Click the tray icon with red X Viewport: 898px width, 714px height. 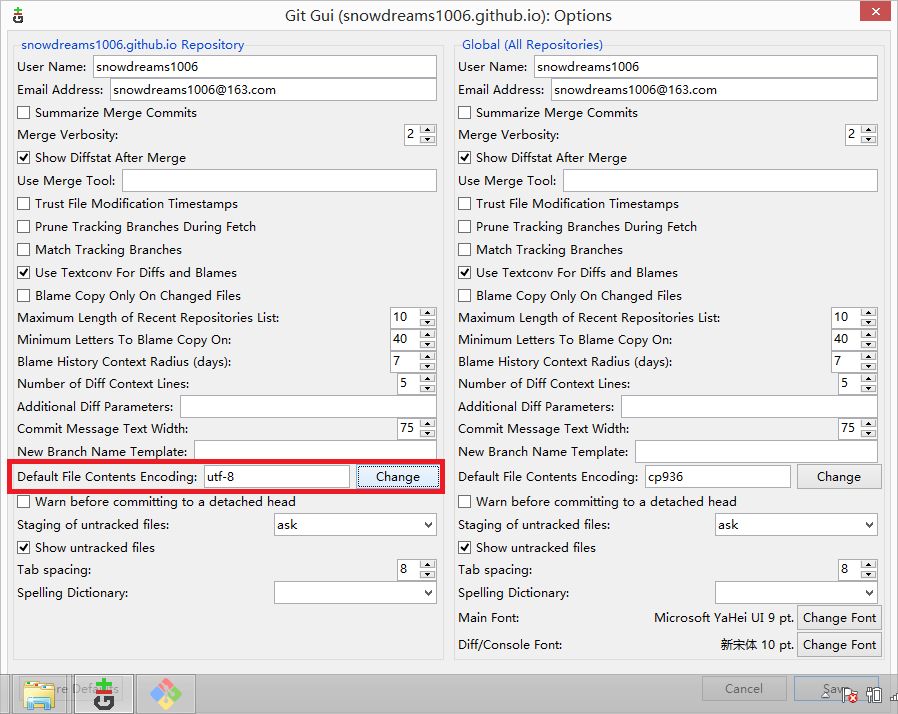pyautogui.click(x=851, y=695)
